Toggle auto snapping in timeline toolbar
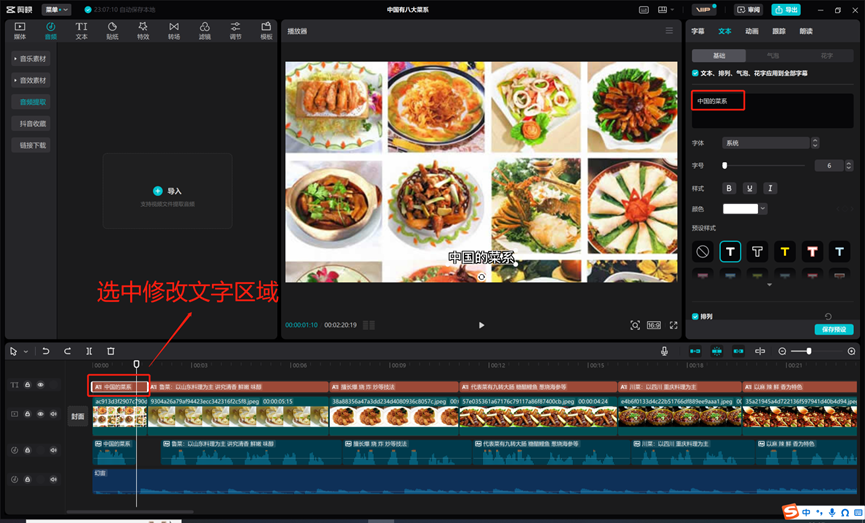Viewport: 865px width, 523px height. coord(717,351)
